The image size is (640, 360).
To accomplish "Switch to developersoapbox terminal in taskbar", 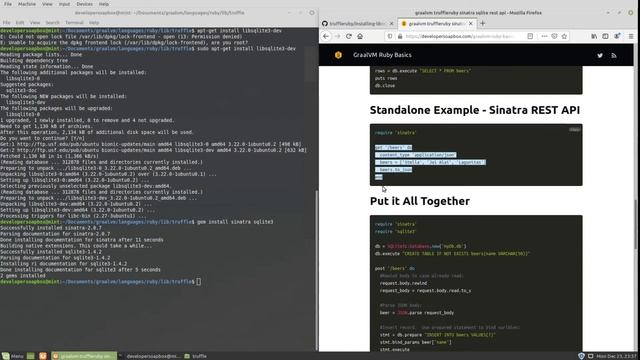I will coord(149,356).
